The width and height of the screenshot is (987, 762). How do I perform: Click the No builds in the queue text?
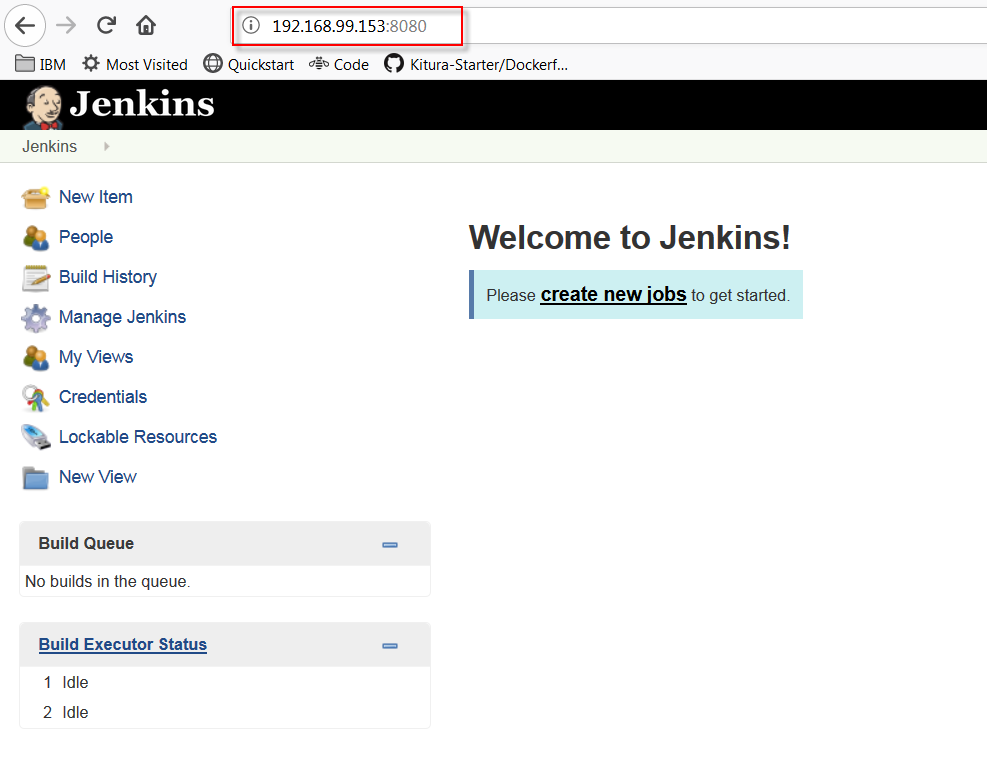[x=108, y=581]
